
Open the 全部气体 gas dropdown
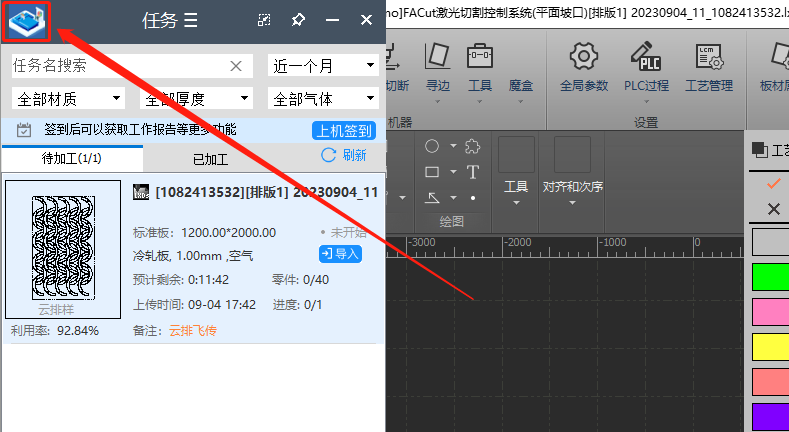tap(324, 99)
